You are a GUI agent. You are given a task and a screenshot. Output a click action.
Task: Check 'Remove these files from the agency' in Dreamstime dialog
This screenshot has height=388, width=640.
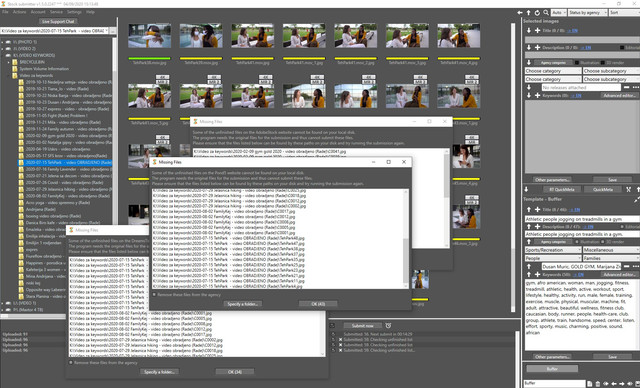(71, 362)
